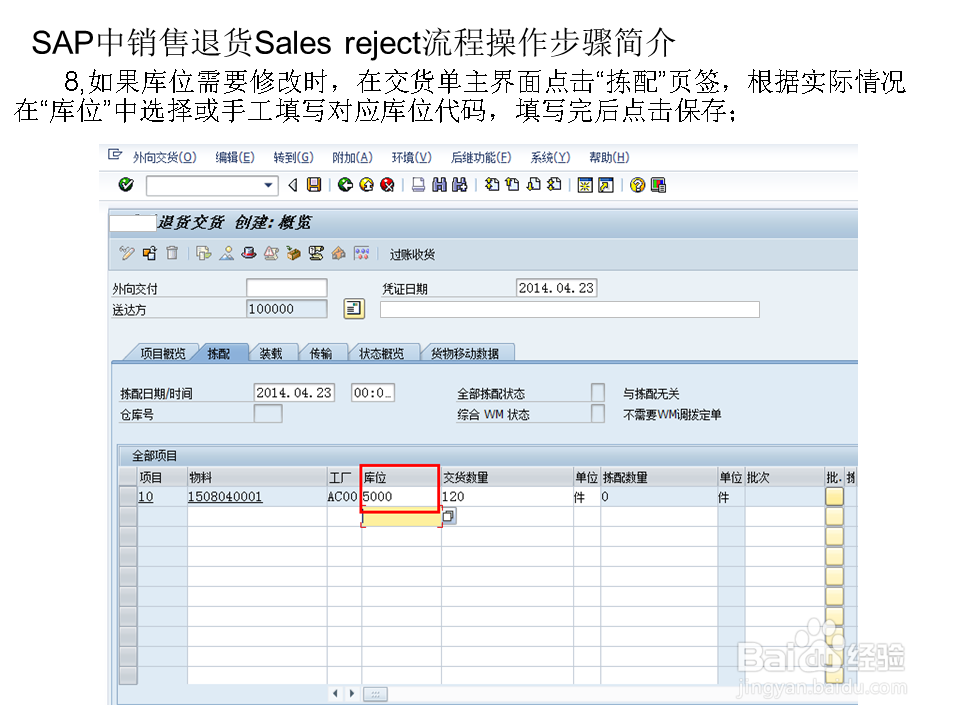Open the command field dropdown arrow
This screenshot has height=720, width=960.
point(268,185)
